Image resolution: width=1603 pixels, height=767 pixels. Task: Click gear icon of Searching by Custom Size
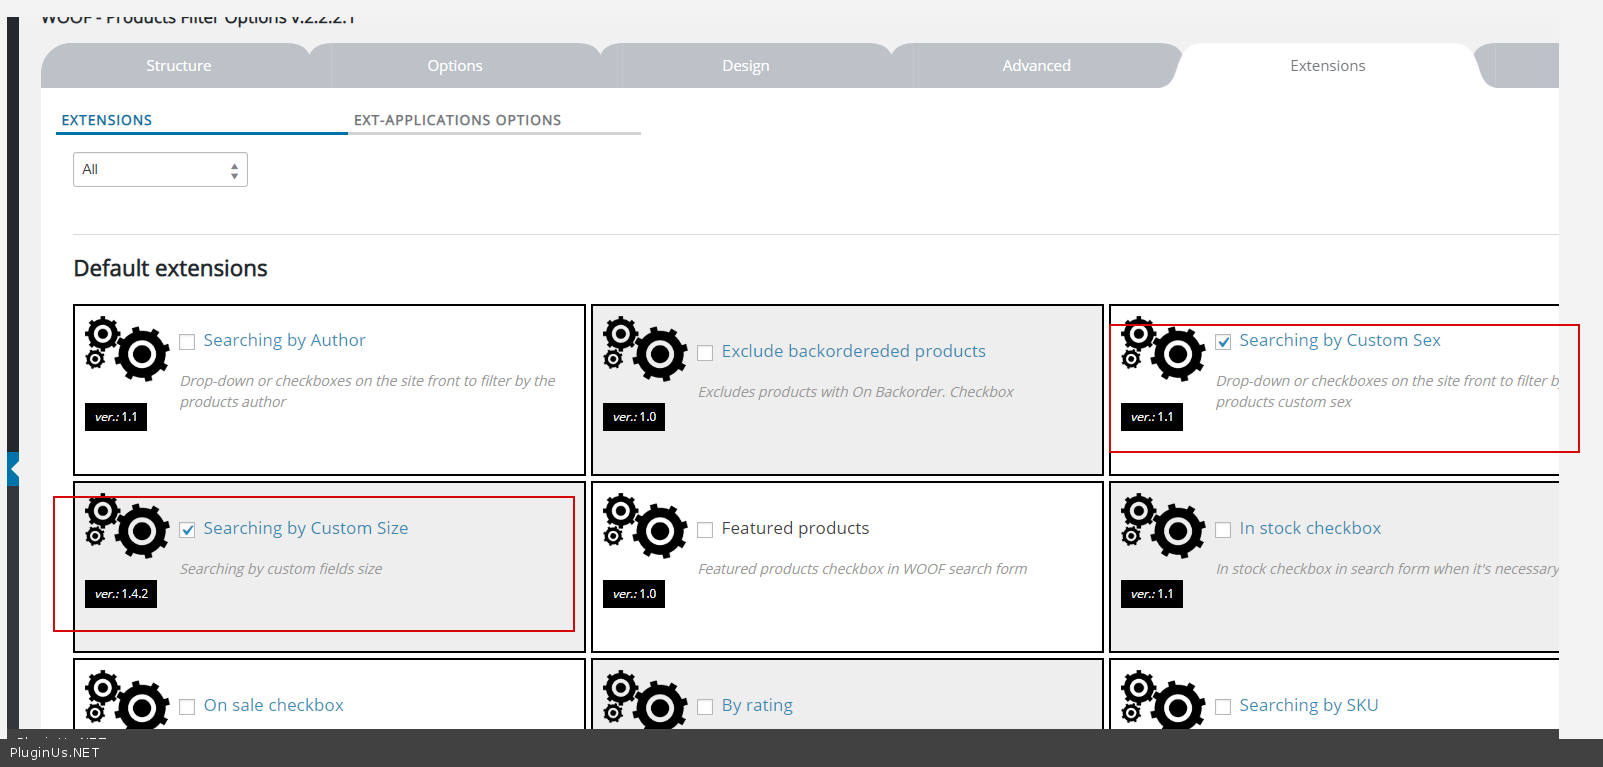point(127,526)
